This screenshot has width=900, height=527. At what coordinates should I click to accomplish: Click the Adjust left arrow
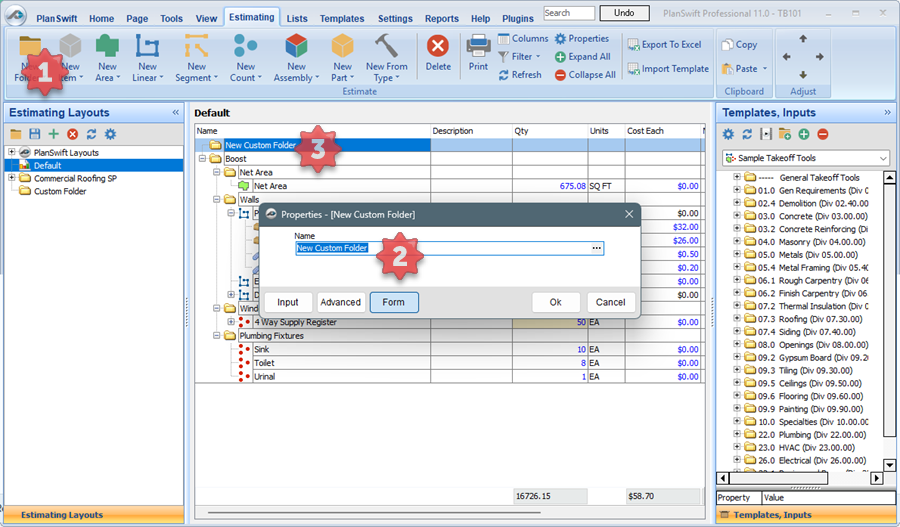[x=786, y=57]
